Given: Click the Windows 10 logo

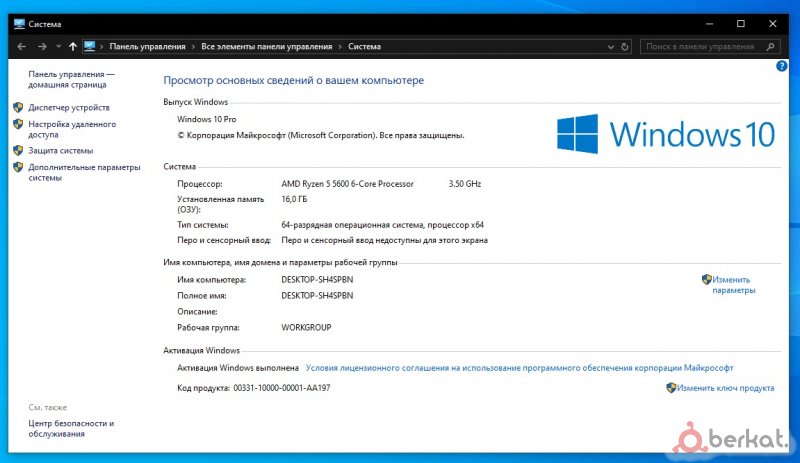Looking at the screenshot, I should pos(666,134).
